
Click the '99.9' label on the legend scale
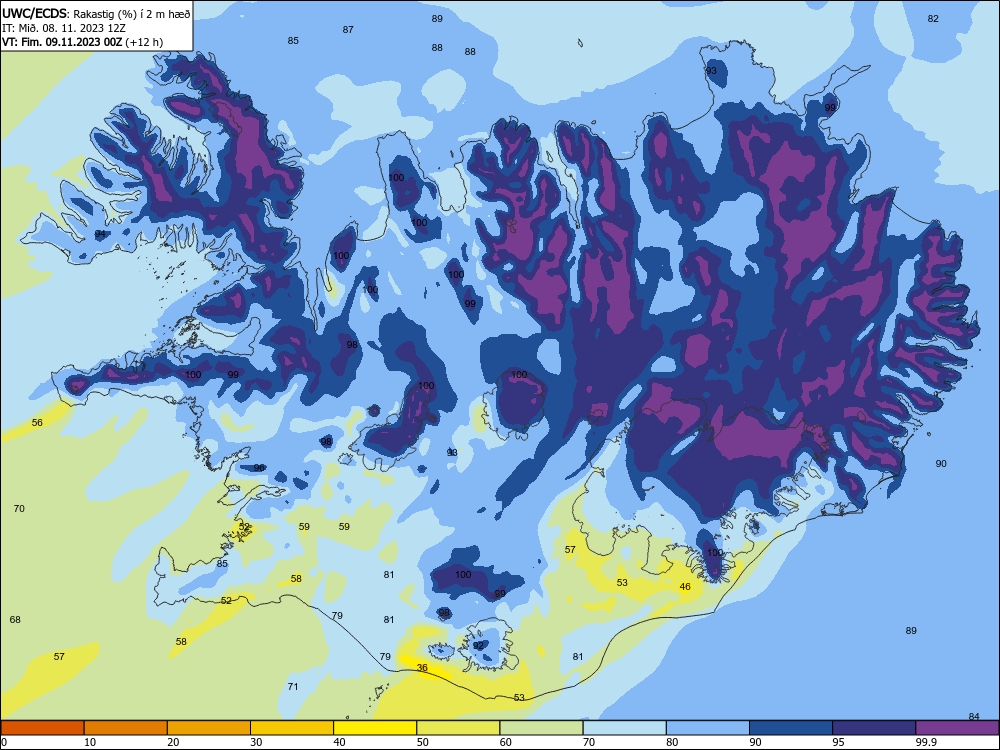tap(926, 742)
